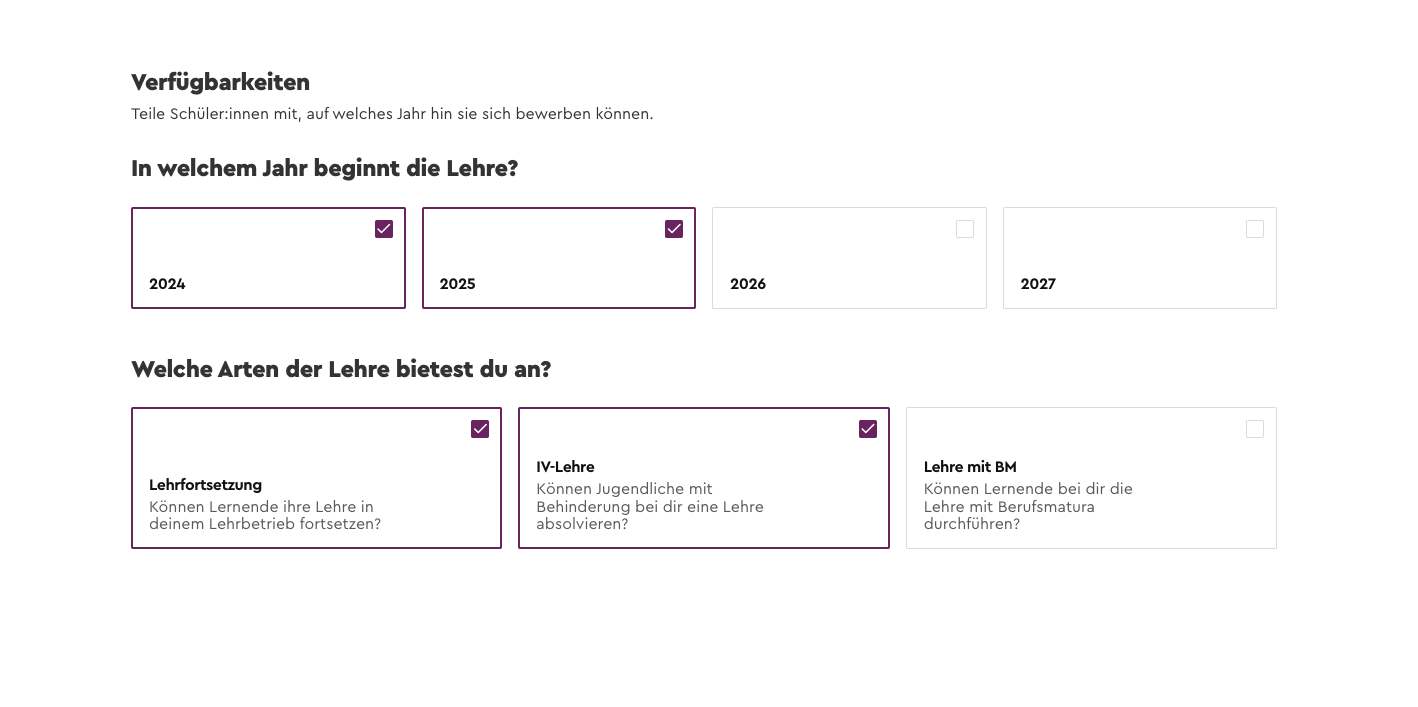Click the 2024 label text
The image size is (1418, 707).
point(167,284)
